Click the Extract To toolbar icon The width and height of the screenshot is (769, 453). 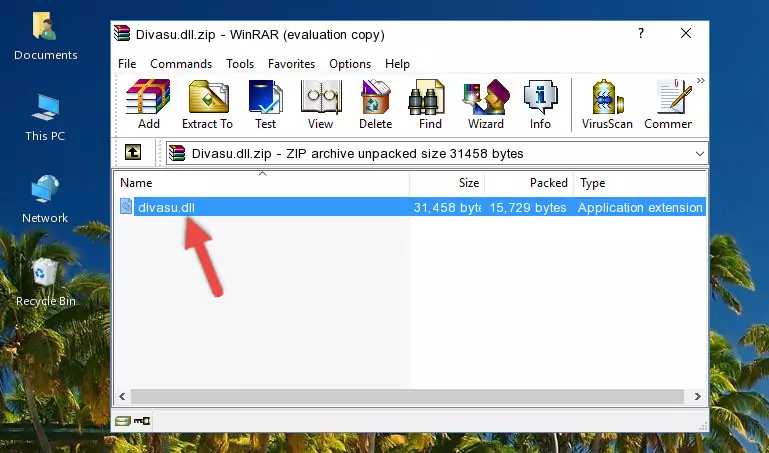coord(207,104)
